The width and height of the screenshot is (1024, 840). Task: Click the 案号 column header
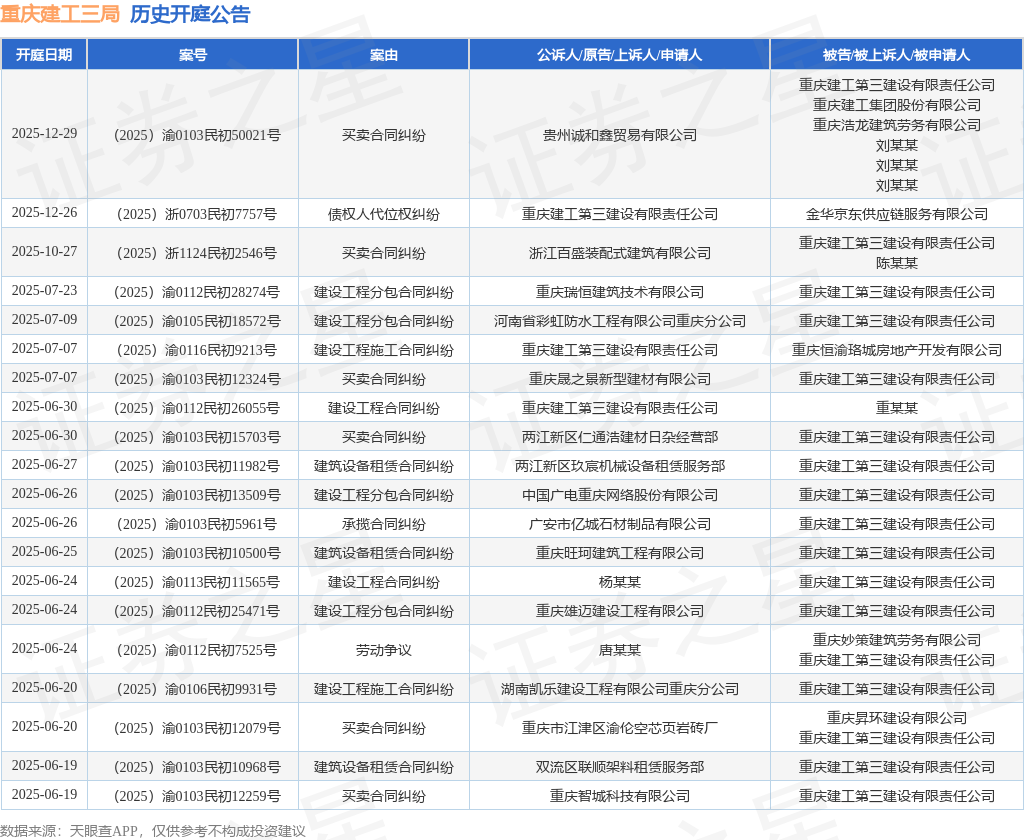coord(193,55)
